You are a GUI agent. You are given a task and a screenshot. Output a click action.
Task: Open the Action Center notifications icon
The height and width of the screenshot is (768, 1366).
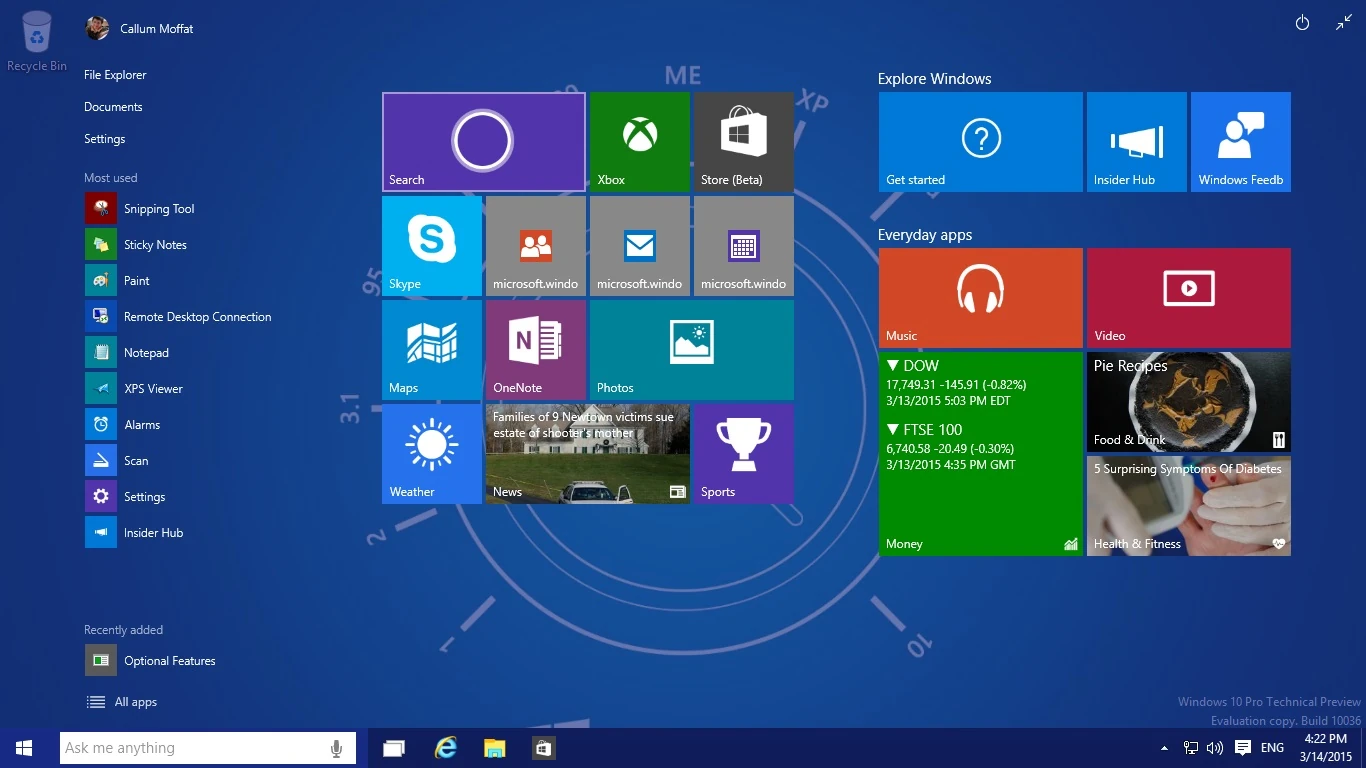(x=1243, y=748)
